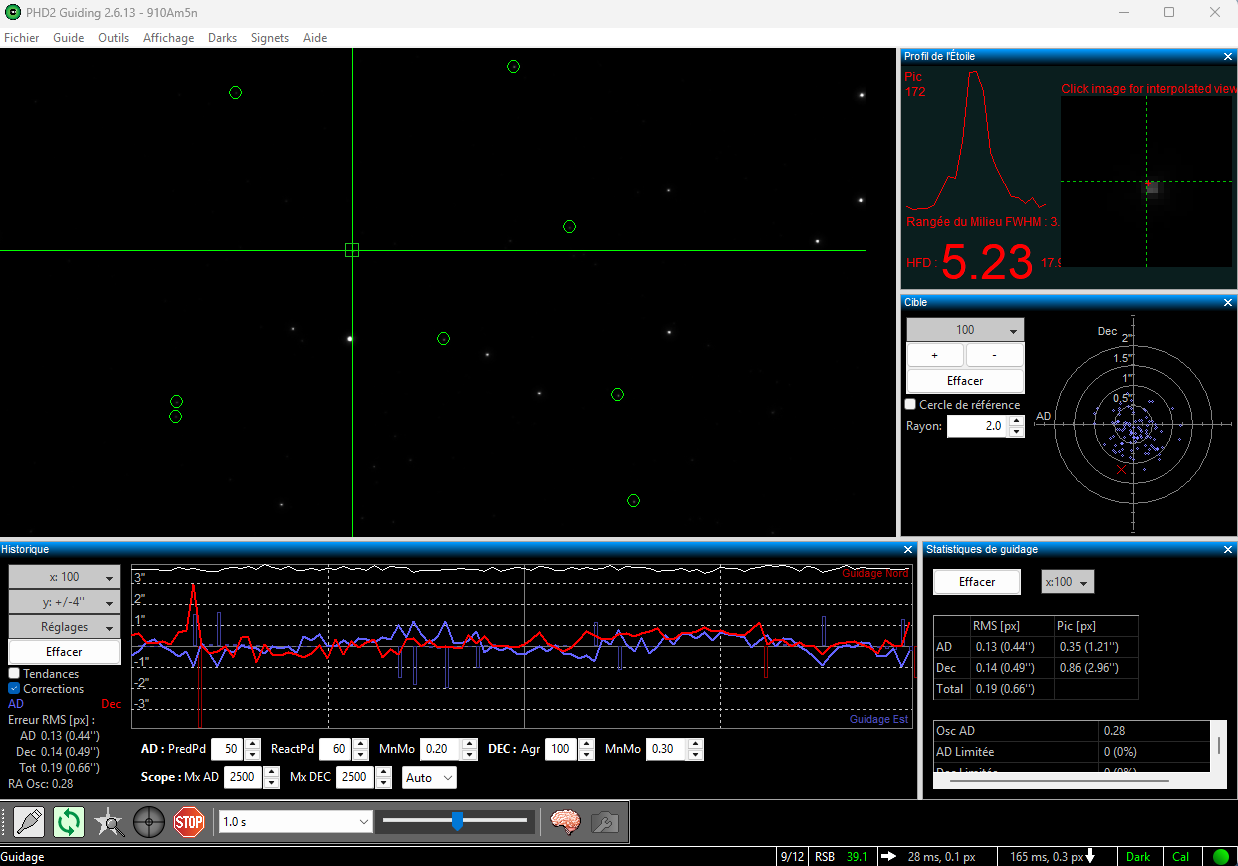Image resolution: width=1238 pixels, height=866 pixels.
Task: Click the crosshair begin-guiding icon
Action: [x=149, y=822]
